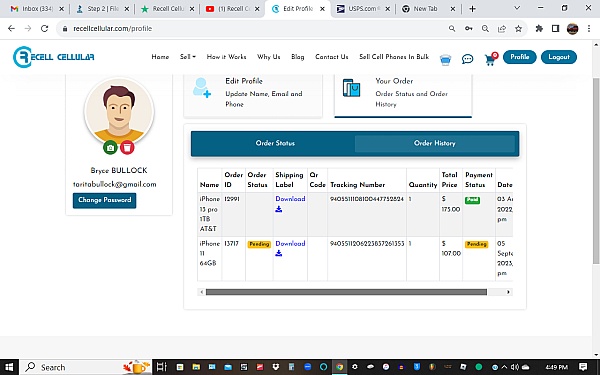
Task: Open the share page icon in address bar
Action: pyautogui.click(x=502, y=29)
